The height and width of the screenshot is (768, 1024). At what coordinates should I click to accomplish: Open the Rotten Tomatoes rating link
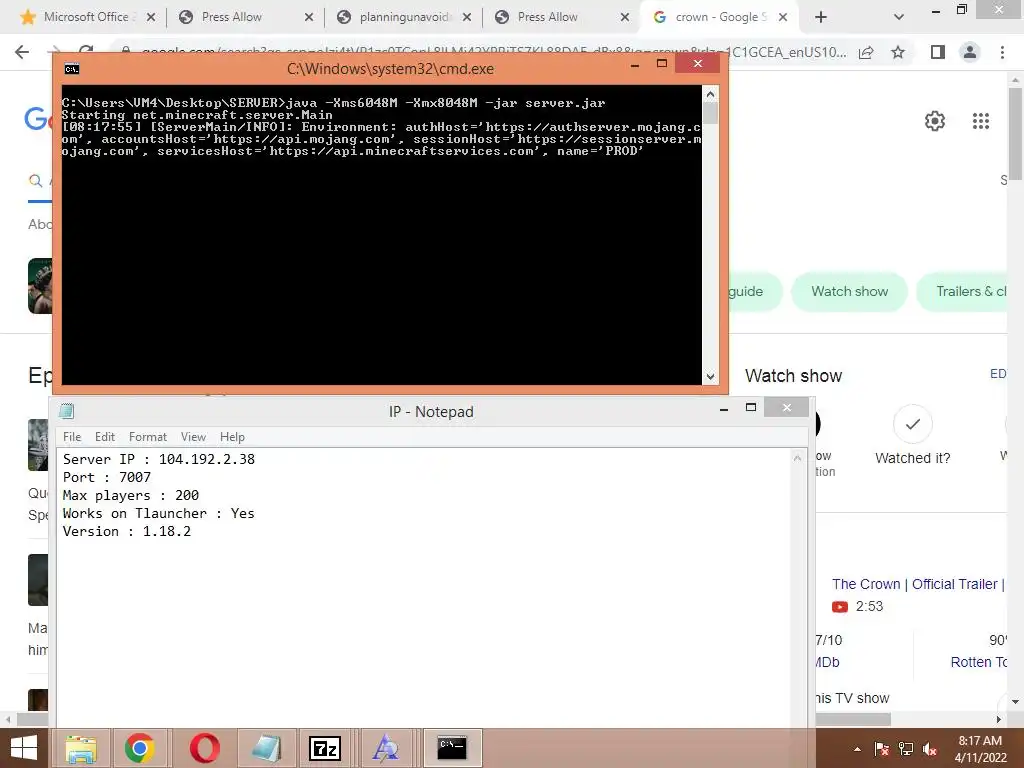[978, 662]
